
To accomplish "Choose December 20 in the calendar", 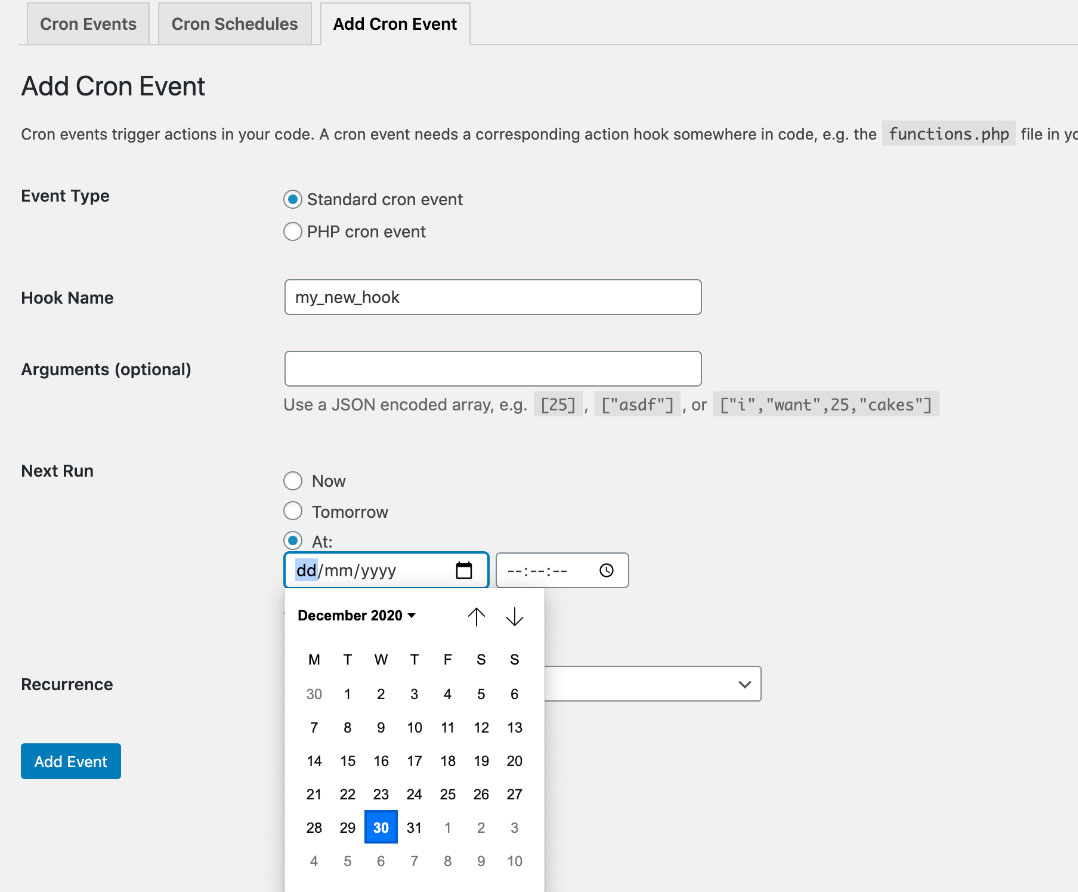I will click(x=514, y=761).
